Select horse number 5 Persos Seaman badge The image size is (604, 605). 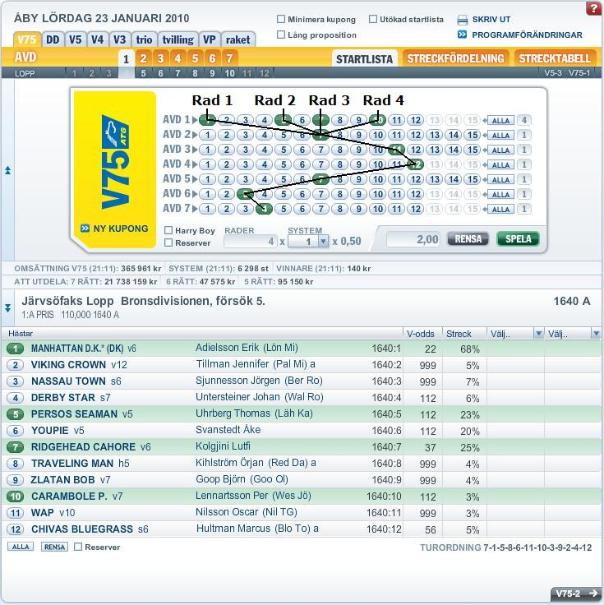click(15, 413)
